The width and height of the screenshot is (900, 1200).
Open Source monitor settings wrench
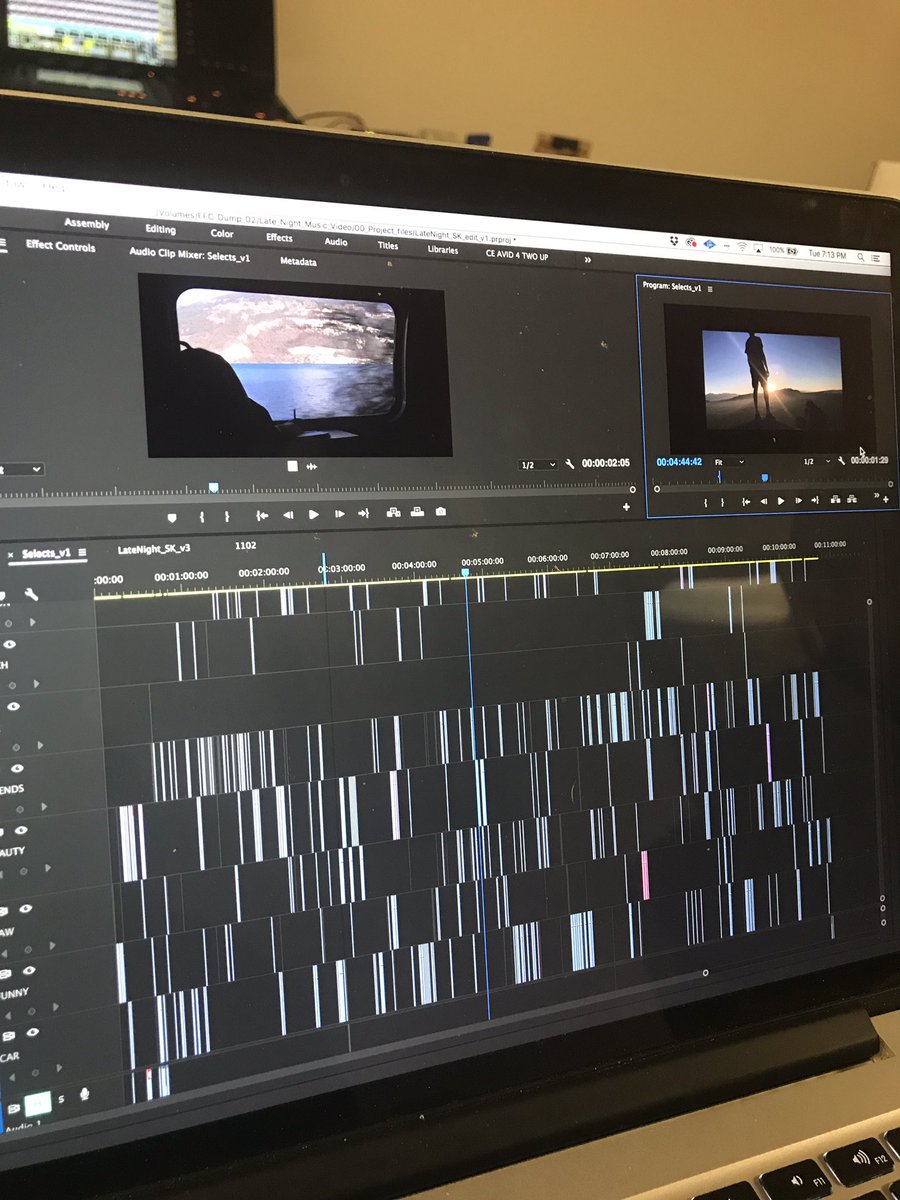tap(570, 464)
